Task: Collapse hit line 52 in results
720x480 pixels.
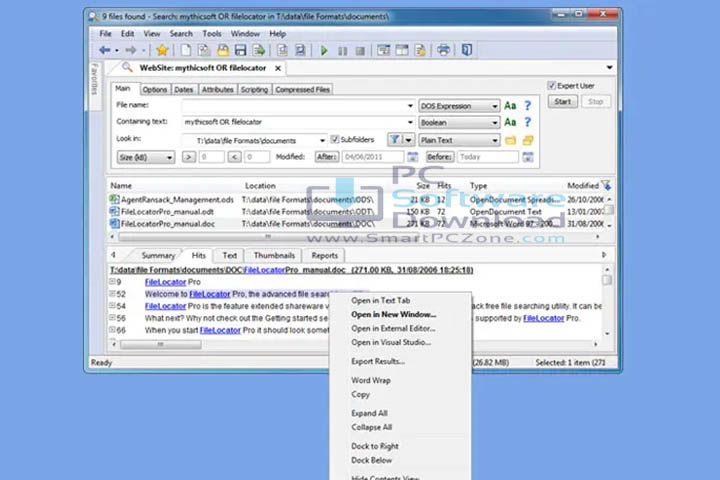Action: 112,294
